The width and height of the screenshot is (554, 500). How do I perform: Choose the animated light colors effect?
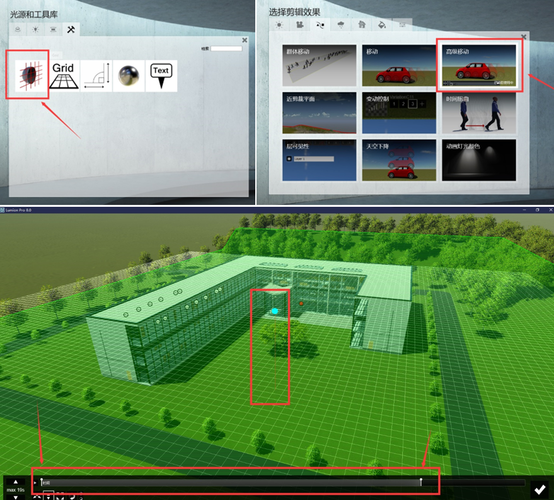479,160
